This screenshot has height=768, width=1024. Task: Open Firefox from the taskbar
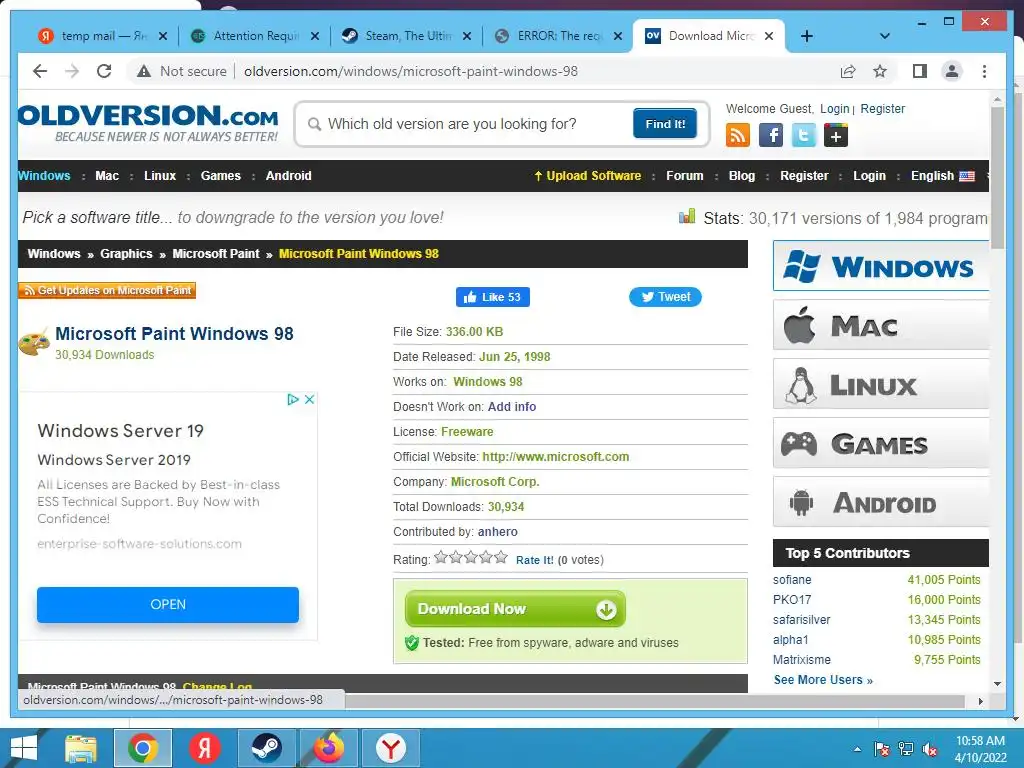(x=328, y=748)
